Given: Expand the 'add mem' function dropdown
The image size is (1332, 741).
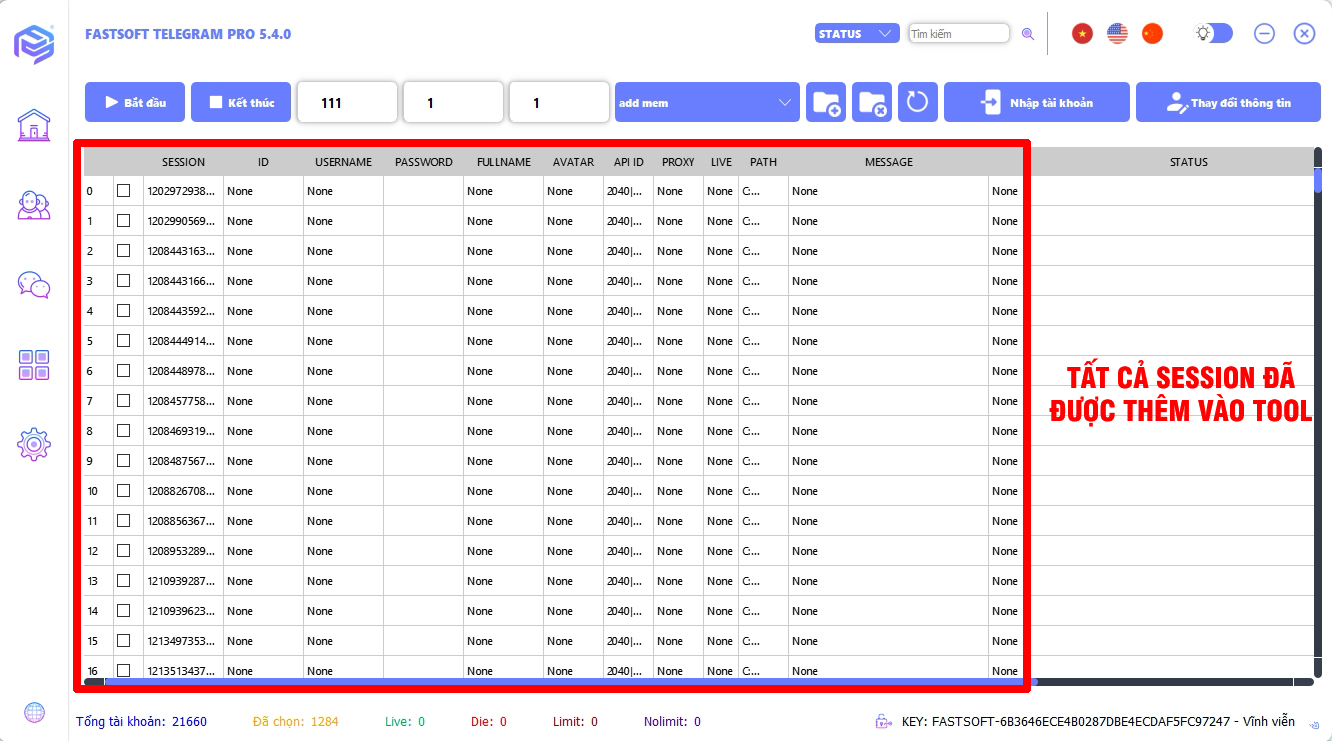Looking at the screenshot, I should click(x=707, y=102).
